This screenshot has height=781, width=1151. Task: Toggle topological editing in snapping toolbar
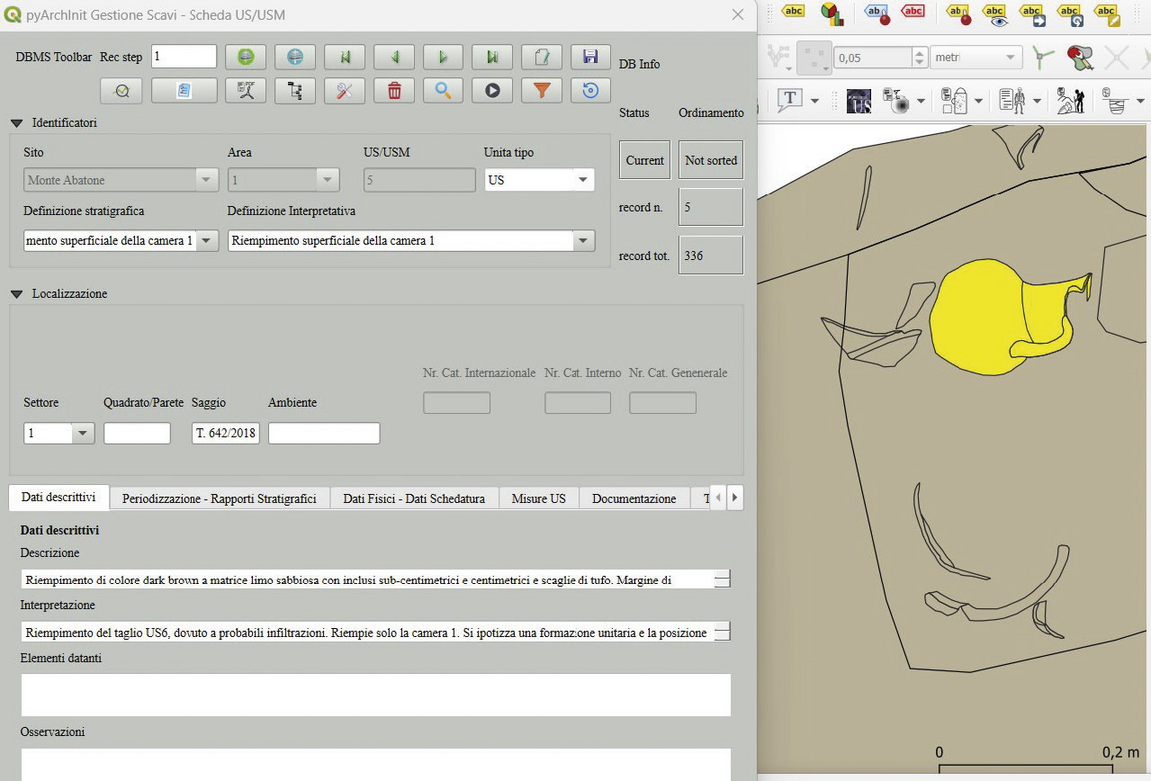[x=1043, y=58]
